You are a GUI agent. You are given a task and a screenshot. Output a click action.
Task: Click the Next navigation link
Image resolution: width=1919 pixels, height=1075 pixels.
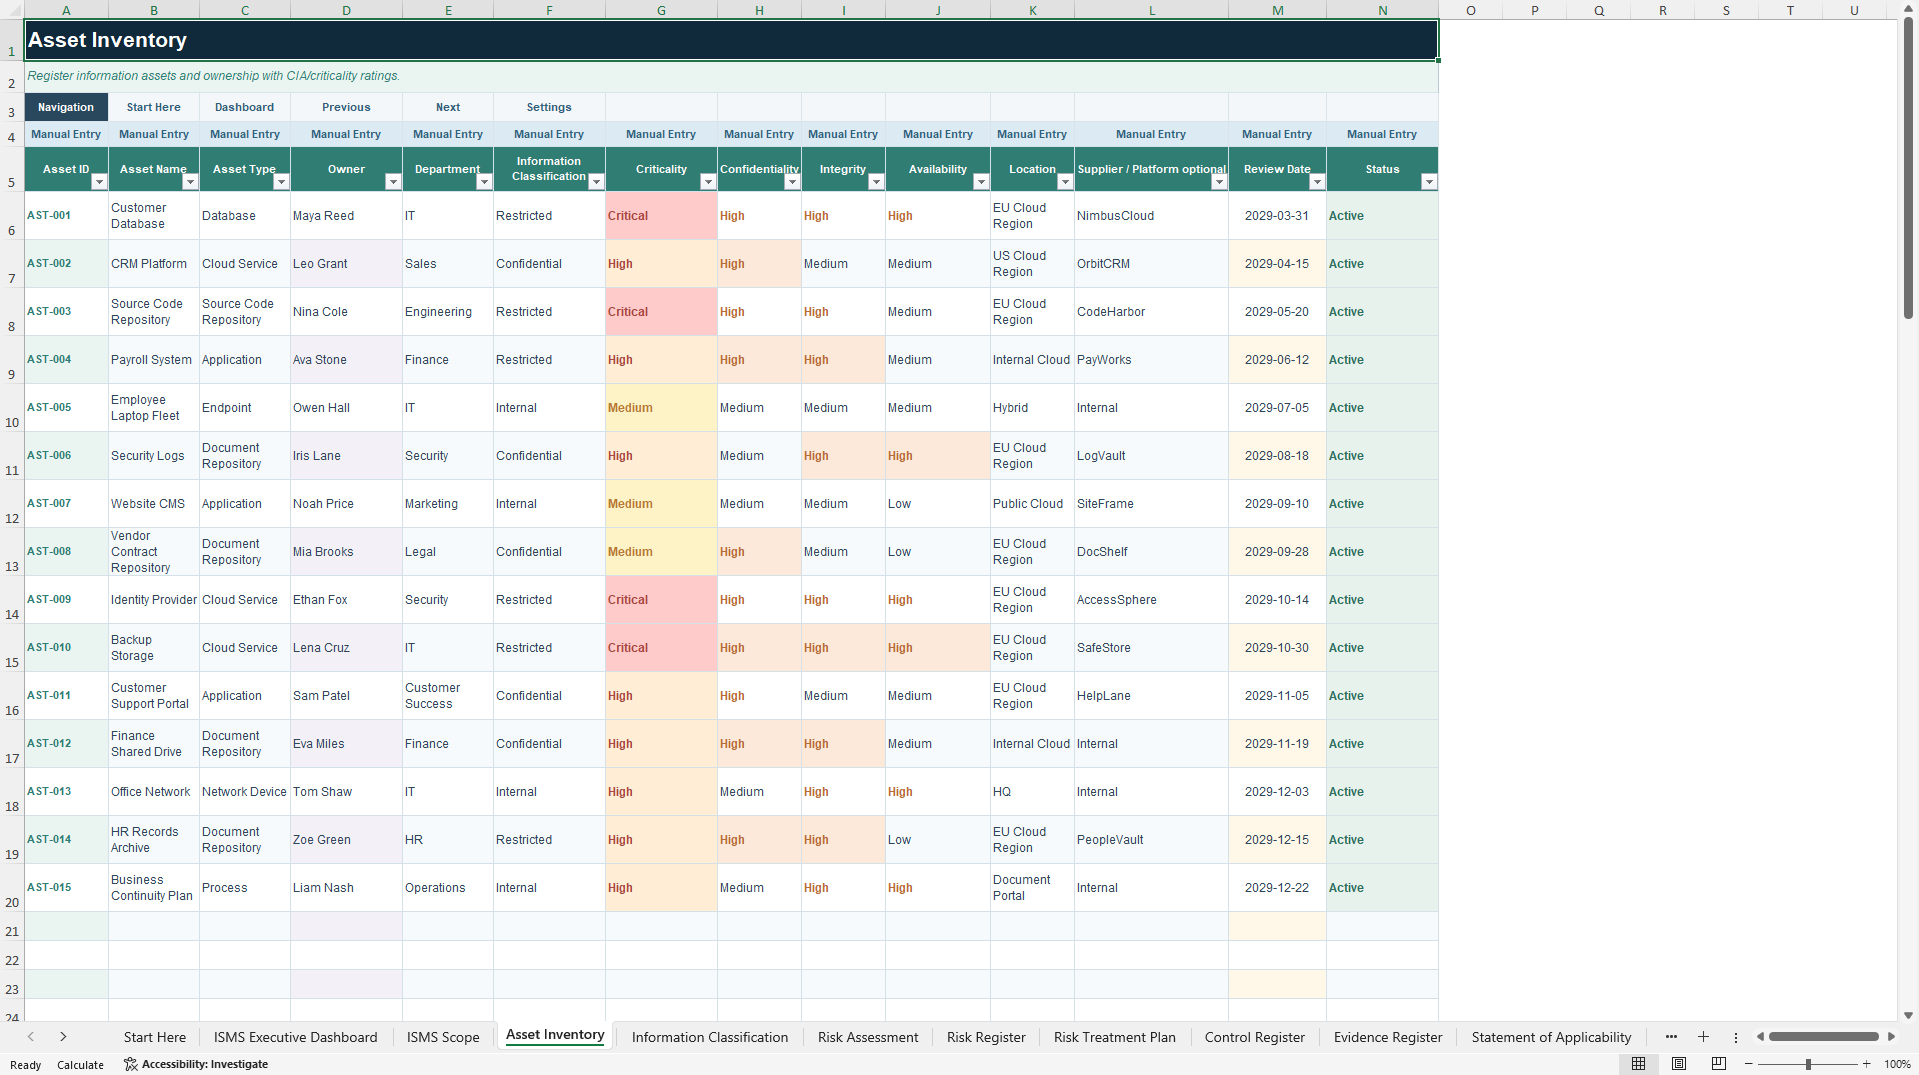click(448, 107)
